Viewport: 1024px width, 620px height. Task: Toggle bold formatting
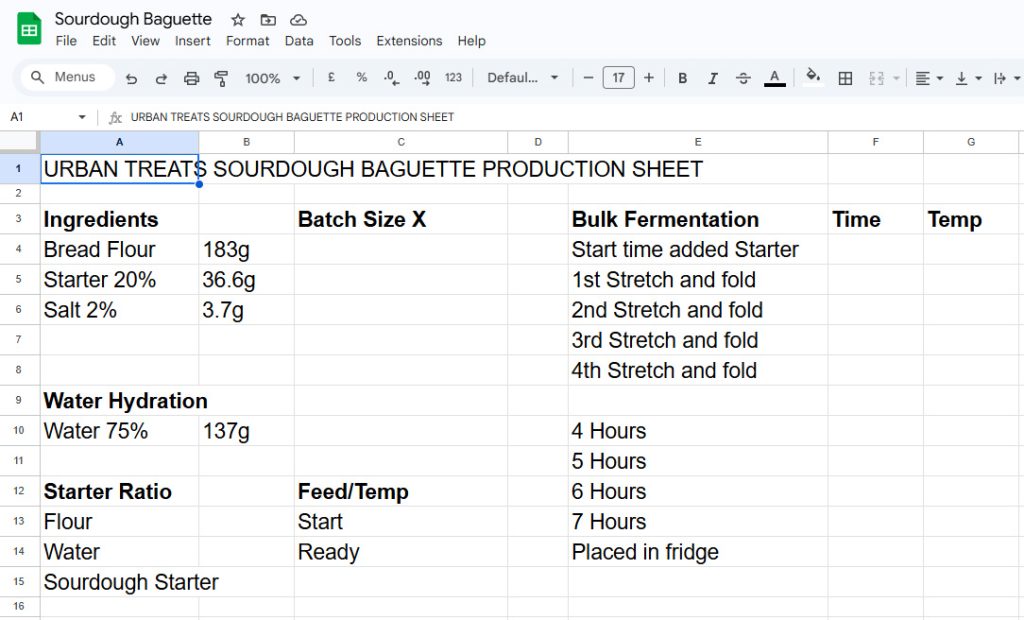(683, 78)
